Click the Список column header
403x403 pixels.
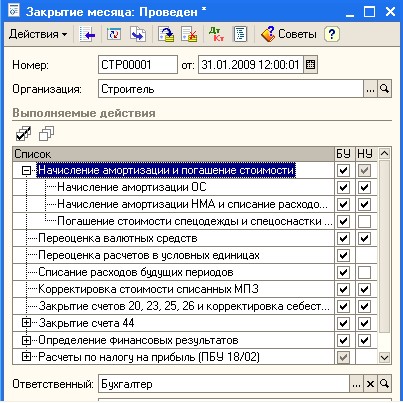[x=173, y=154]
